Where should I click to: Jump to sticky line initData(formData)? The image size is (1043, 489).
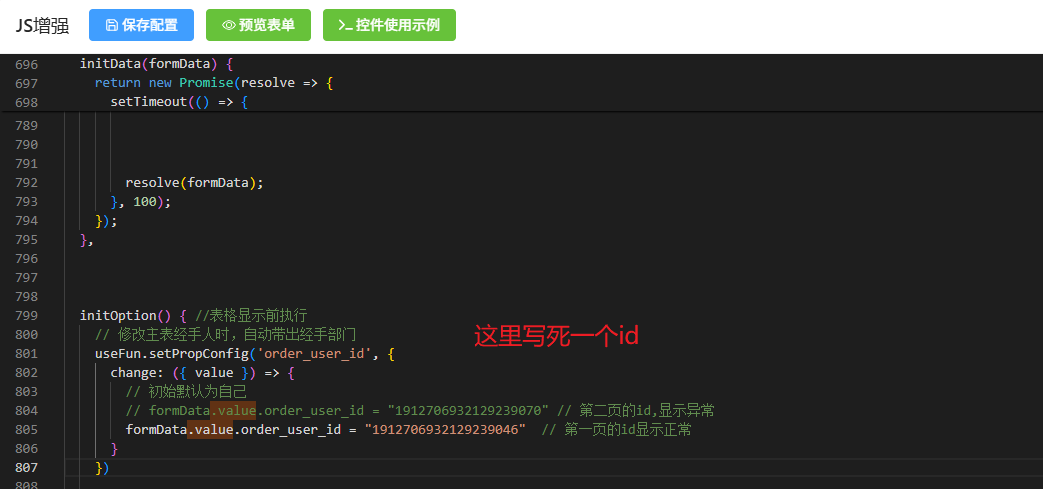tap(155, 64)
